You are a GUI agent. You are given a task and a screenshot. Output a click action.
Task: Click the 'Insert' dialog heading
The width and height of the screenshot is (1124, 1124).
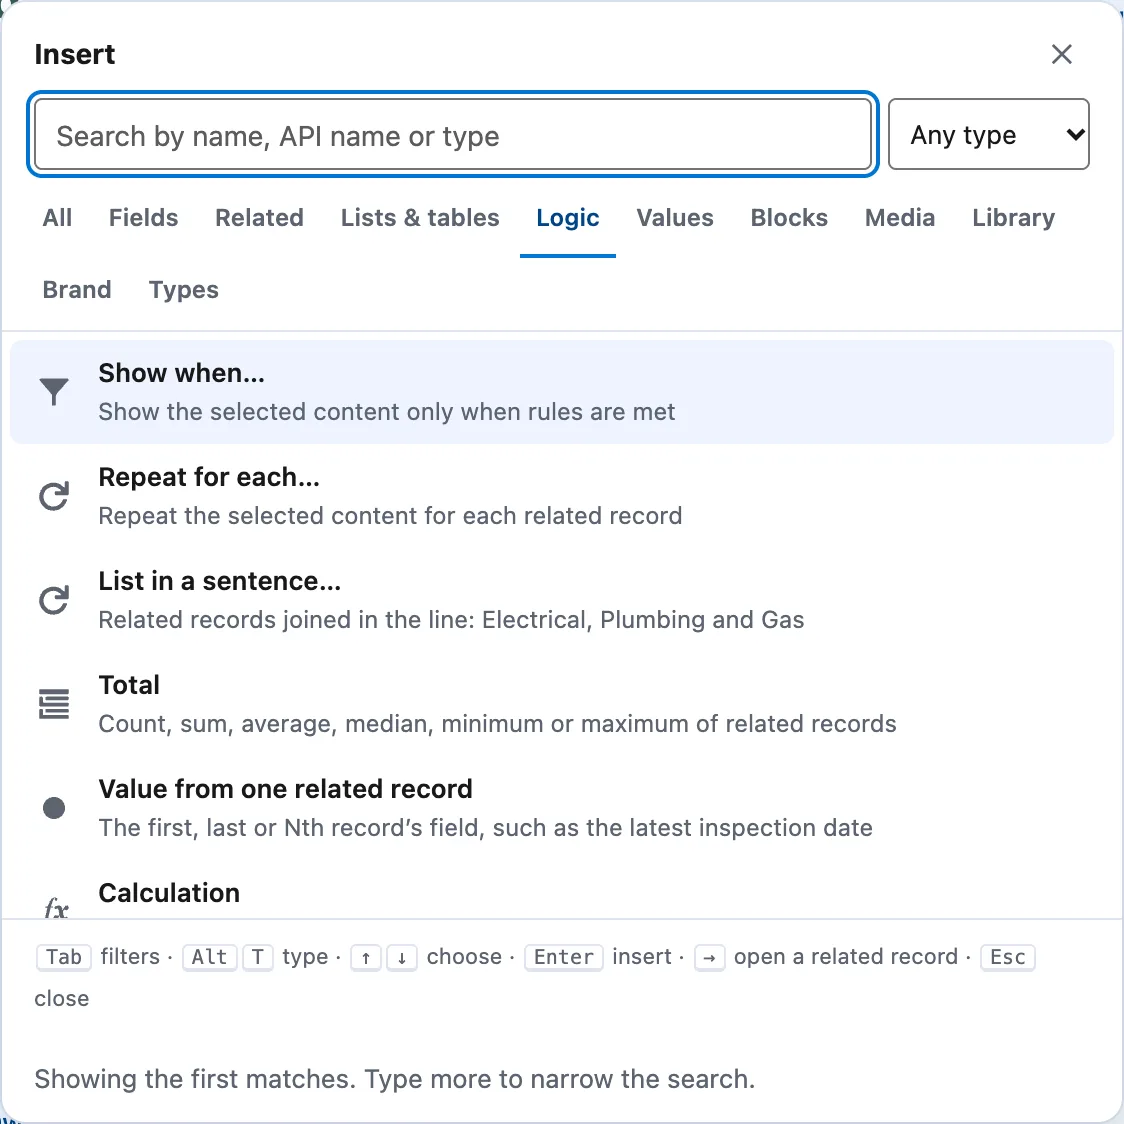click(x=75, y=54)
